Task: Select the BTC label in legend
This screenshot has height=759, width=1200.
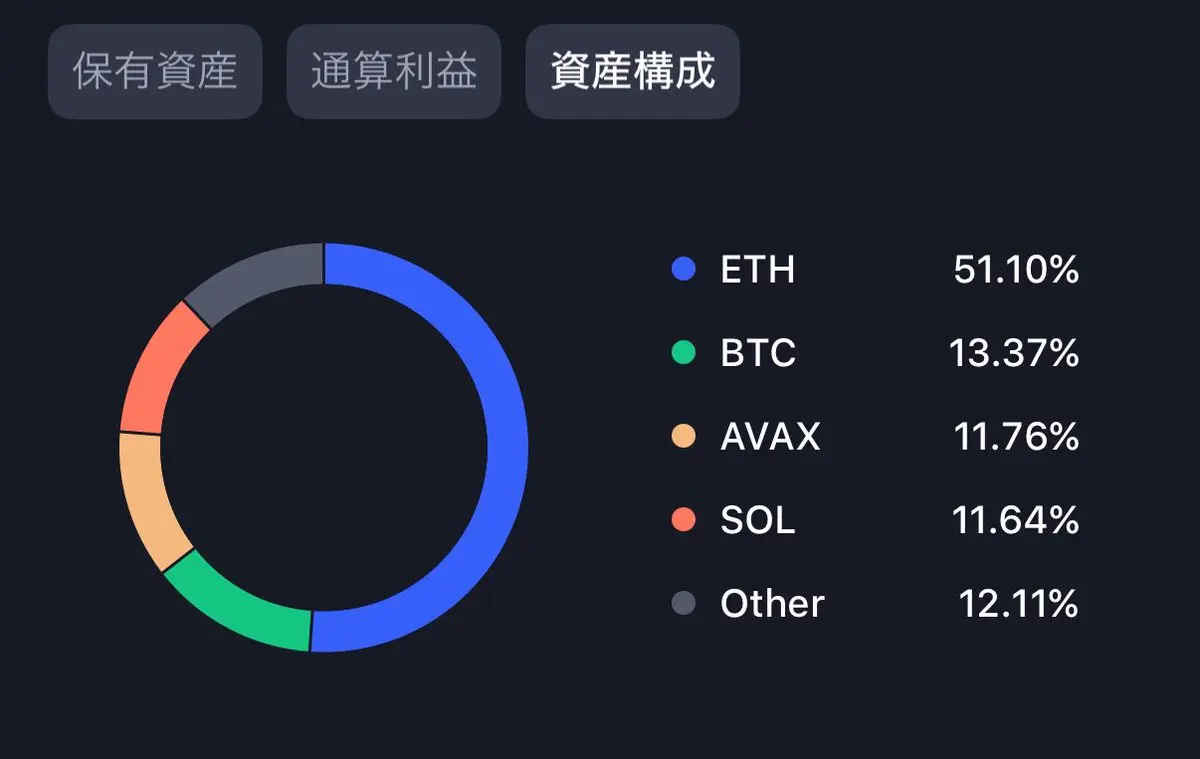Action: pos(758,352)
